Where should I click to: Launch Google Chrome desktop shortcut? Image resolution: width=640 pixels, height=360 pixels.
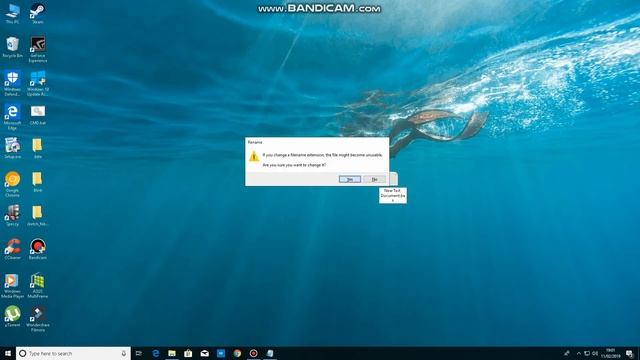(x=12, y=184)
